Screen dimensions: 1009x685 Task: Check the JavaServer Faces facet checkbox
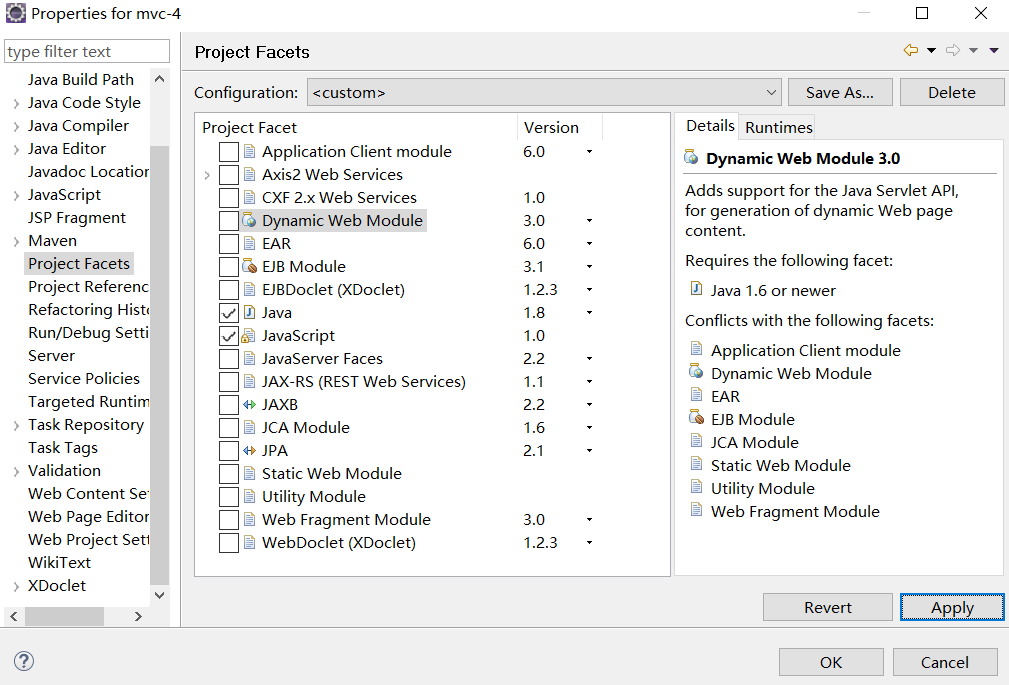pos(229,359)
